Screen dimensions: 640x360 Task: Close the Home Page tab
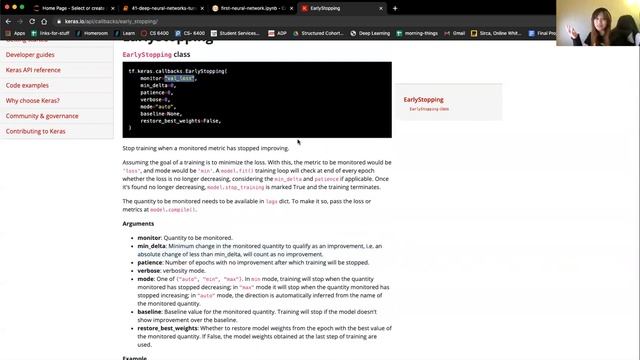pyautogui.click(x=113, y=8)
